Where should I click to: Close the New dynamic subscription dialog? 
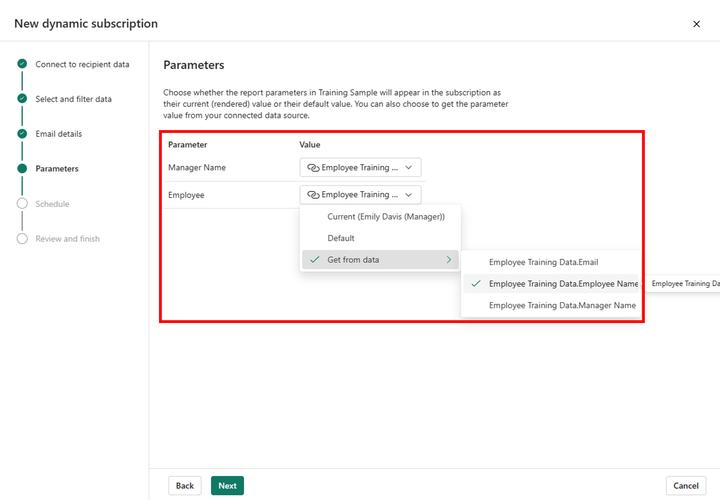(x=696, y=24)
